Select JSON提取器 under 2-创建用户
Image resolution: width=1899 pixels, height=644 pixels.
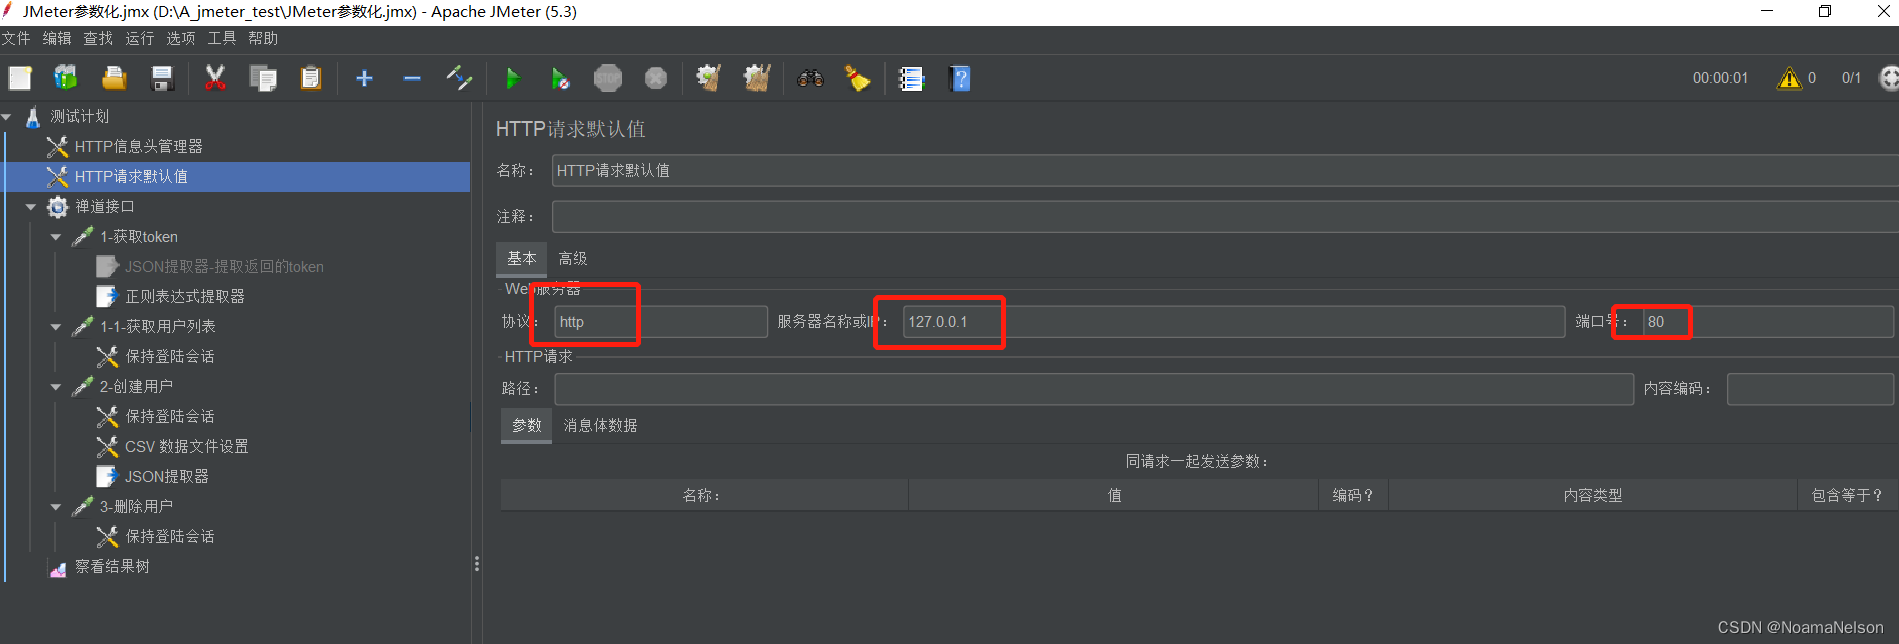[166, 477]
